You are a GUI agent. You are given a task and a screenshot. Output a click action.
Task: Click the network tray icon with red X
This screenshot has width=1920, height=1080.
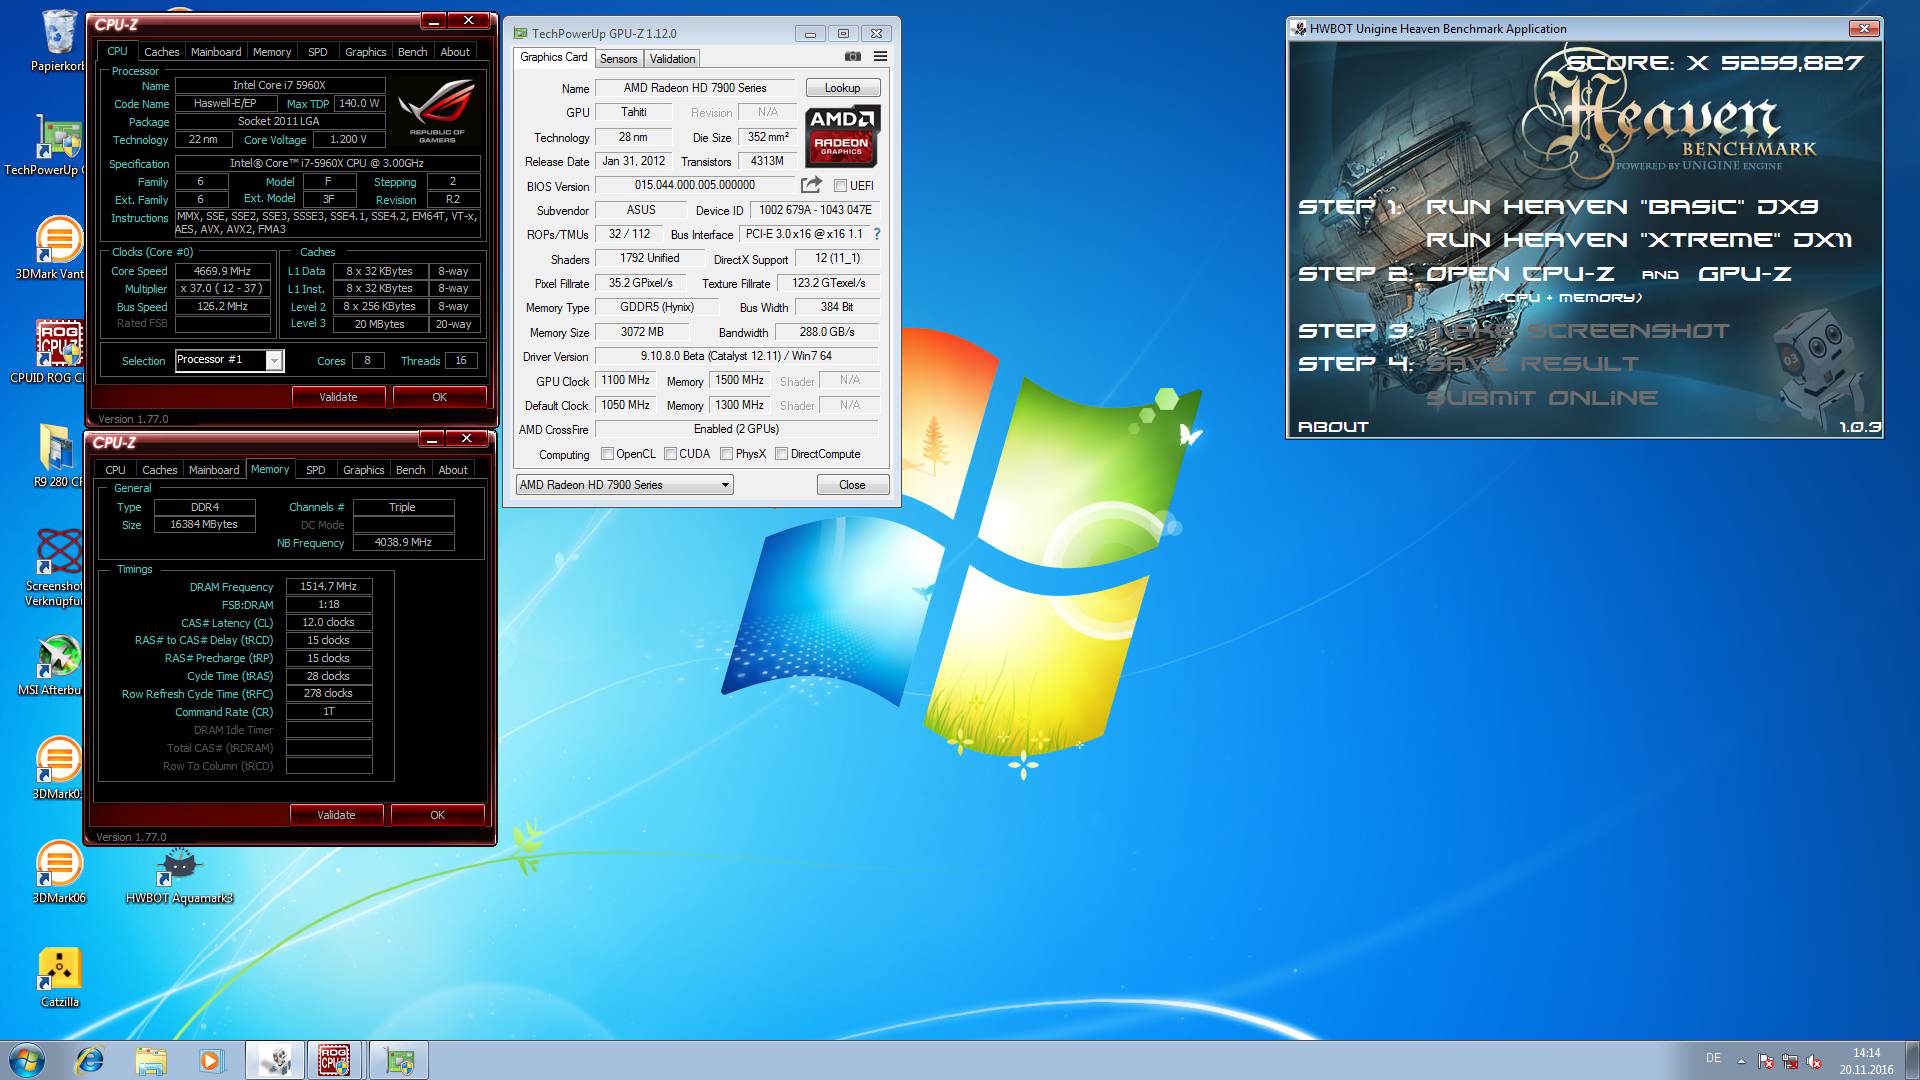pos(1790,1062)
